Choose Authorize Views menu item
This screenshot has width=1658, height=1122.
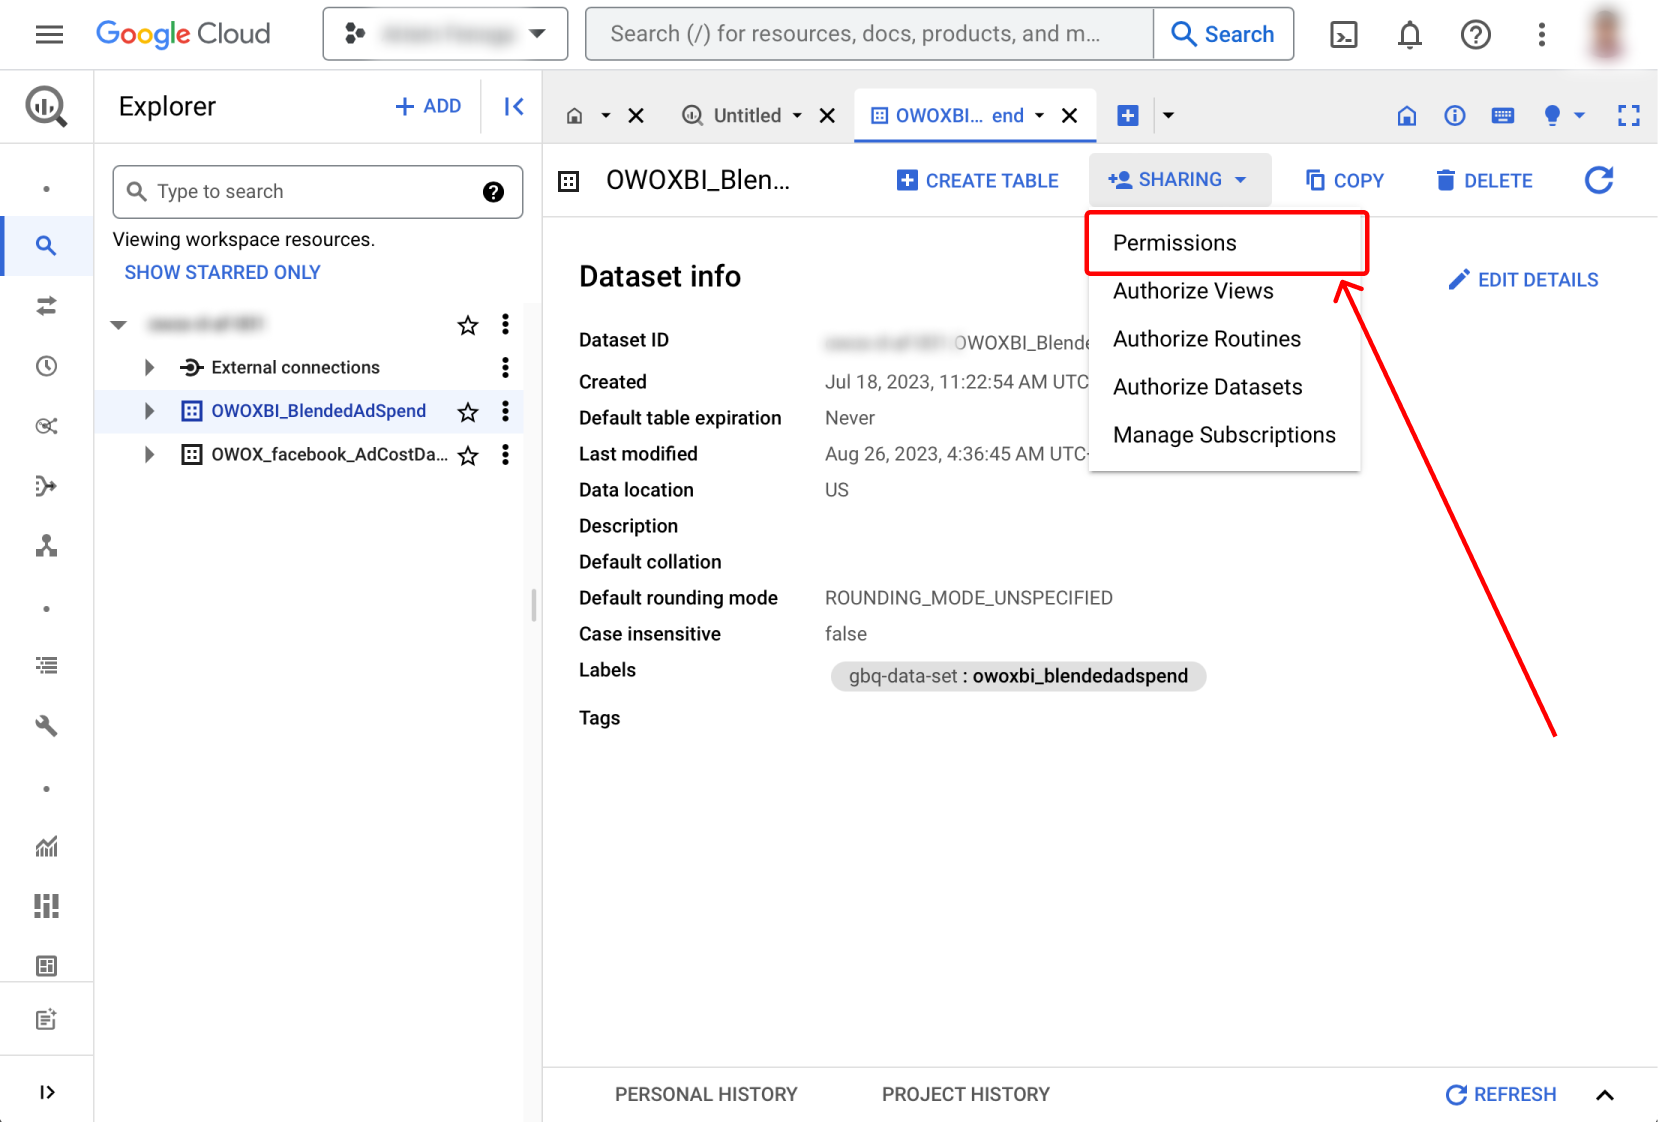[x=1225, y=291]
